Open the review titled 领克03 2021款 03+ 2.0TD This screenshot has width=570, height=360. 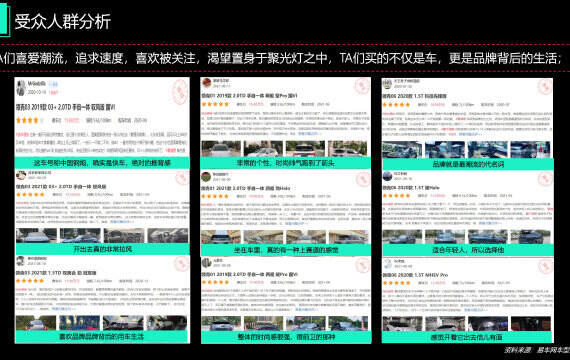pyautogui.click(x=61, y=187)
